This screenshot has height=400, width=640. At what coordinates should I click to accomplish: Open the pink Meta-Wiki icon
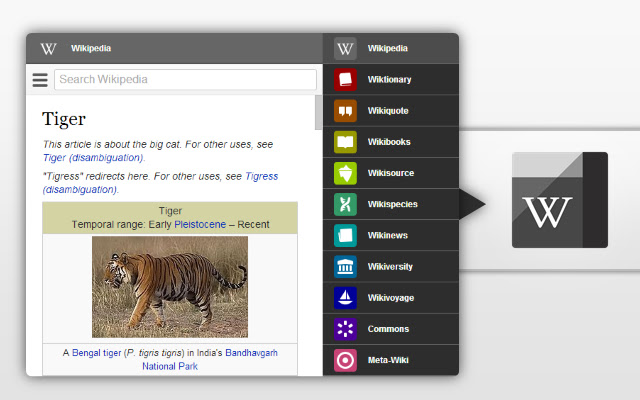(345, 360)
